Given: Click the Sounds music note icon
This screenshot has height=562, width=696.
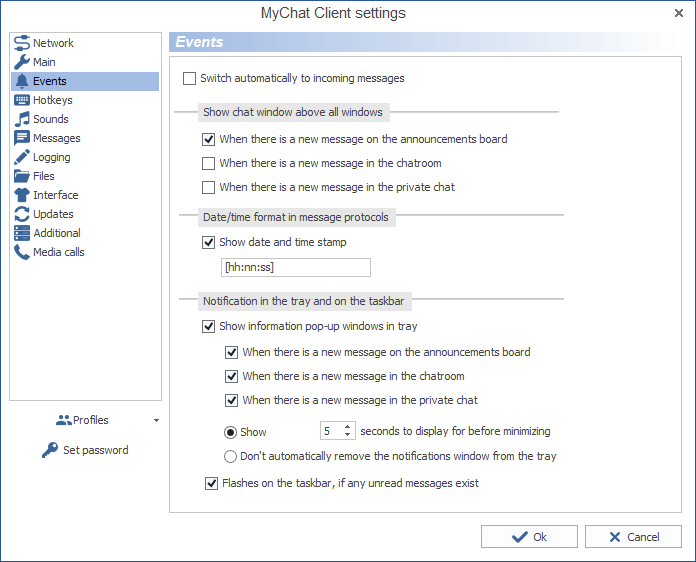Looking at the screenshot, I should pos(22,119).
